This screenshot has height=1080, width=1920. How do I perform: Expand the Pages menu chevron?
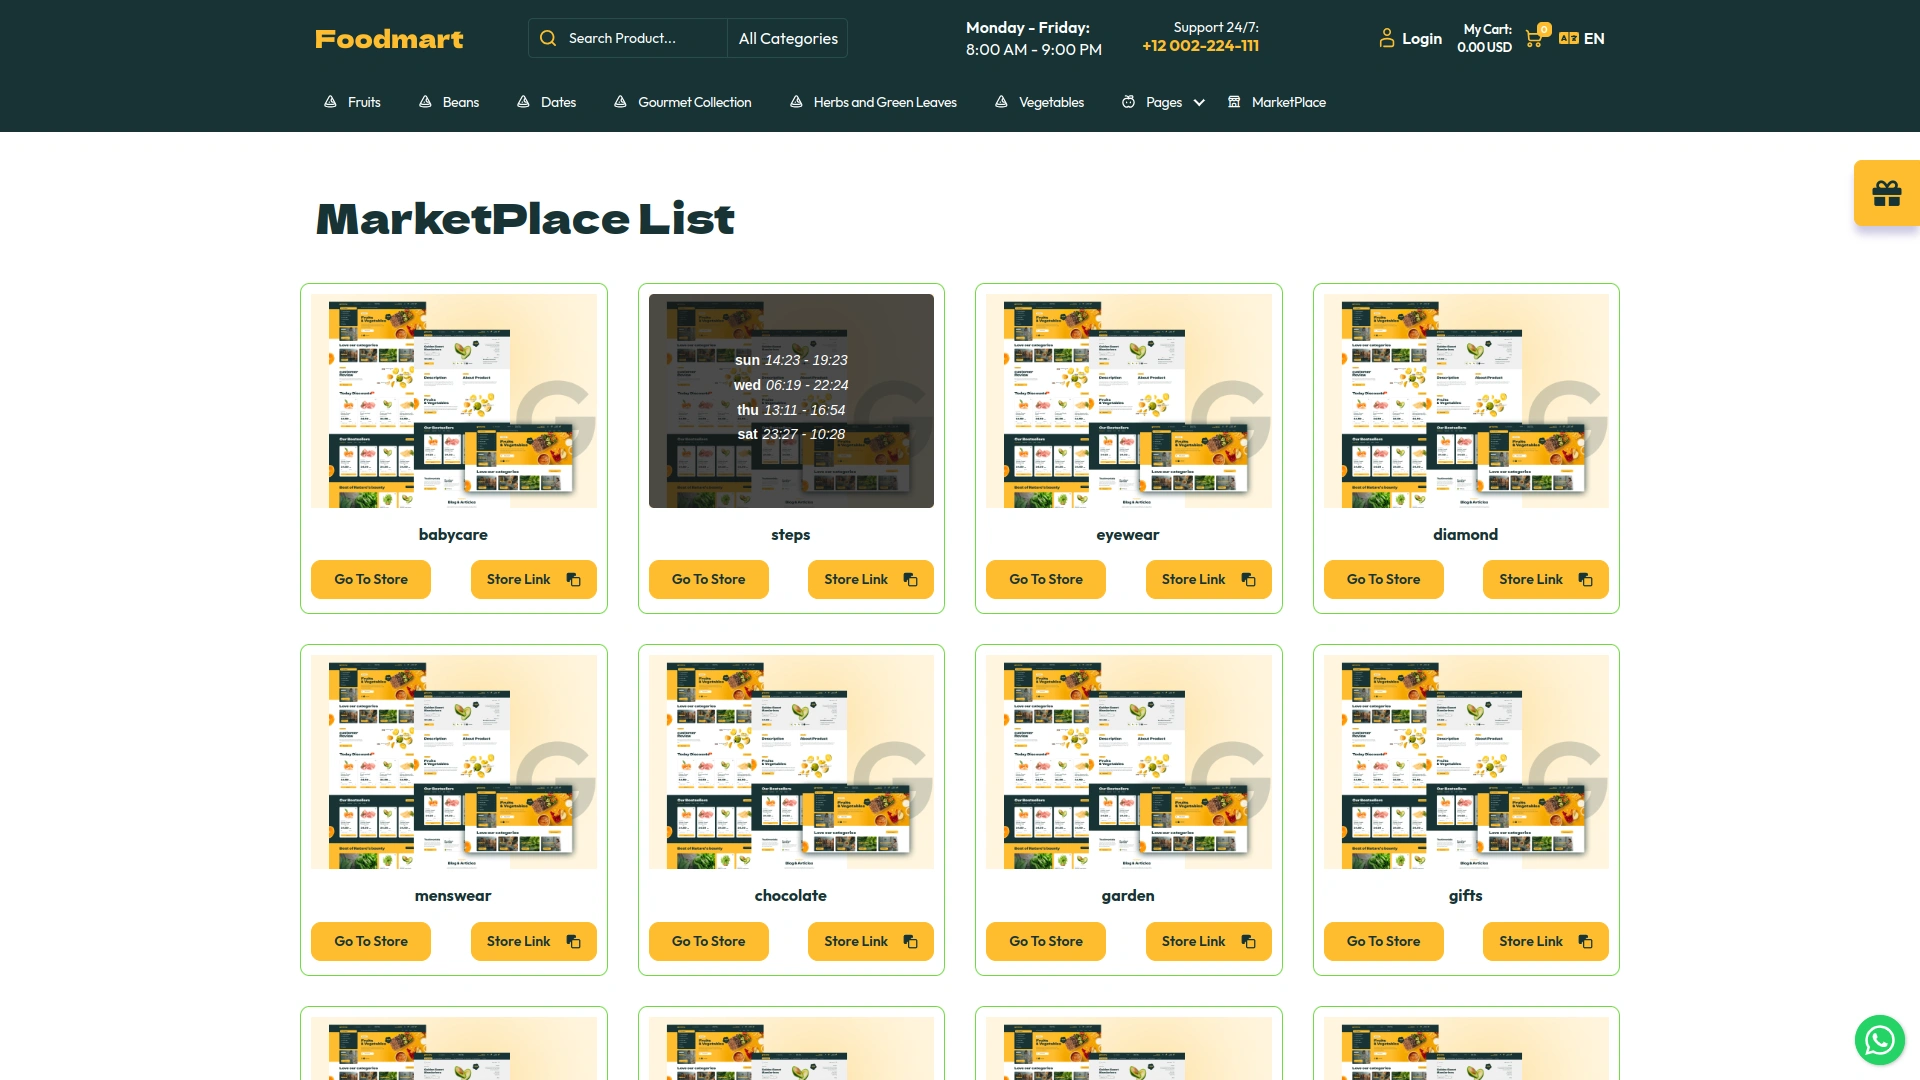(x=1199, y=103)
